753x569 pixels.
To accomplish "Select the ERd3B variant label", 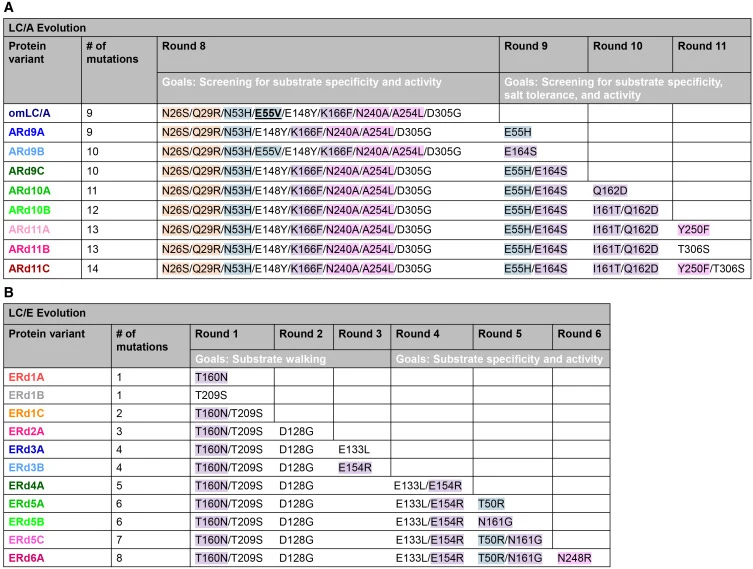I will pyautogui.click(x=26, y=468).
